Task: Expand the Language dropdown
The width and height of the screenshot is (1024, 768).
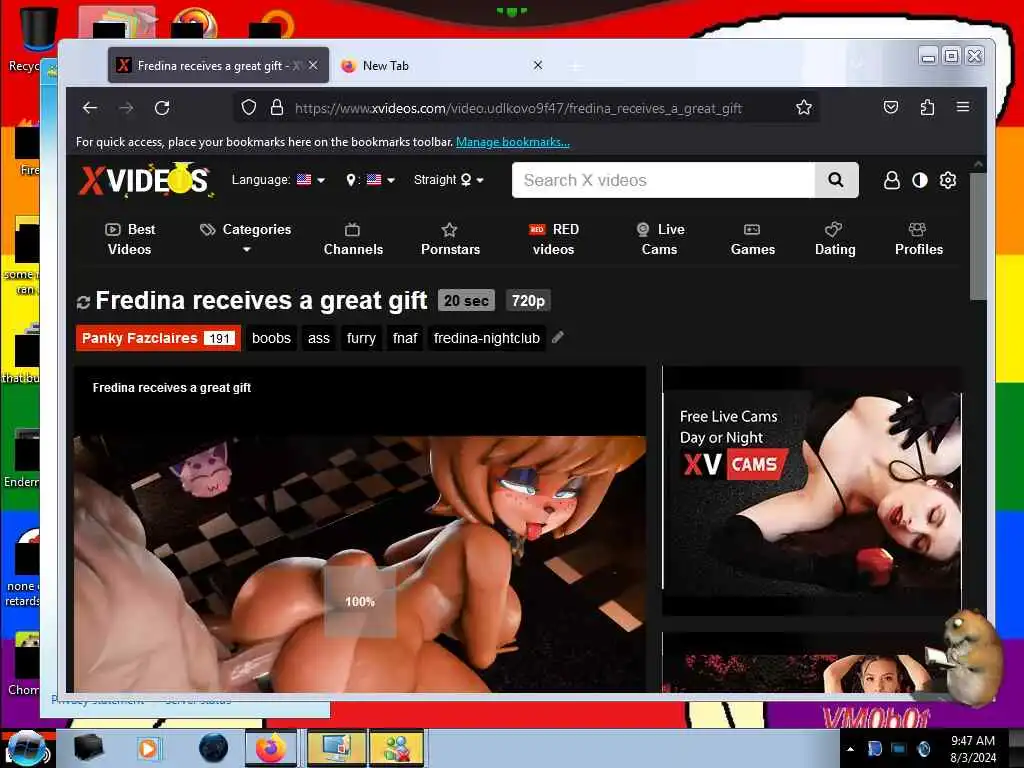Action: 278,180
